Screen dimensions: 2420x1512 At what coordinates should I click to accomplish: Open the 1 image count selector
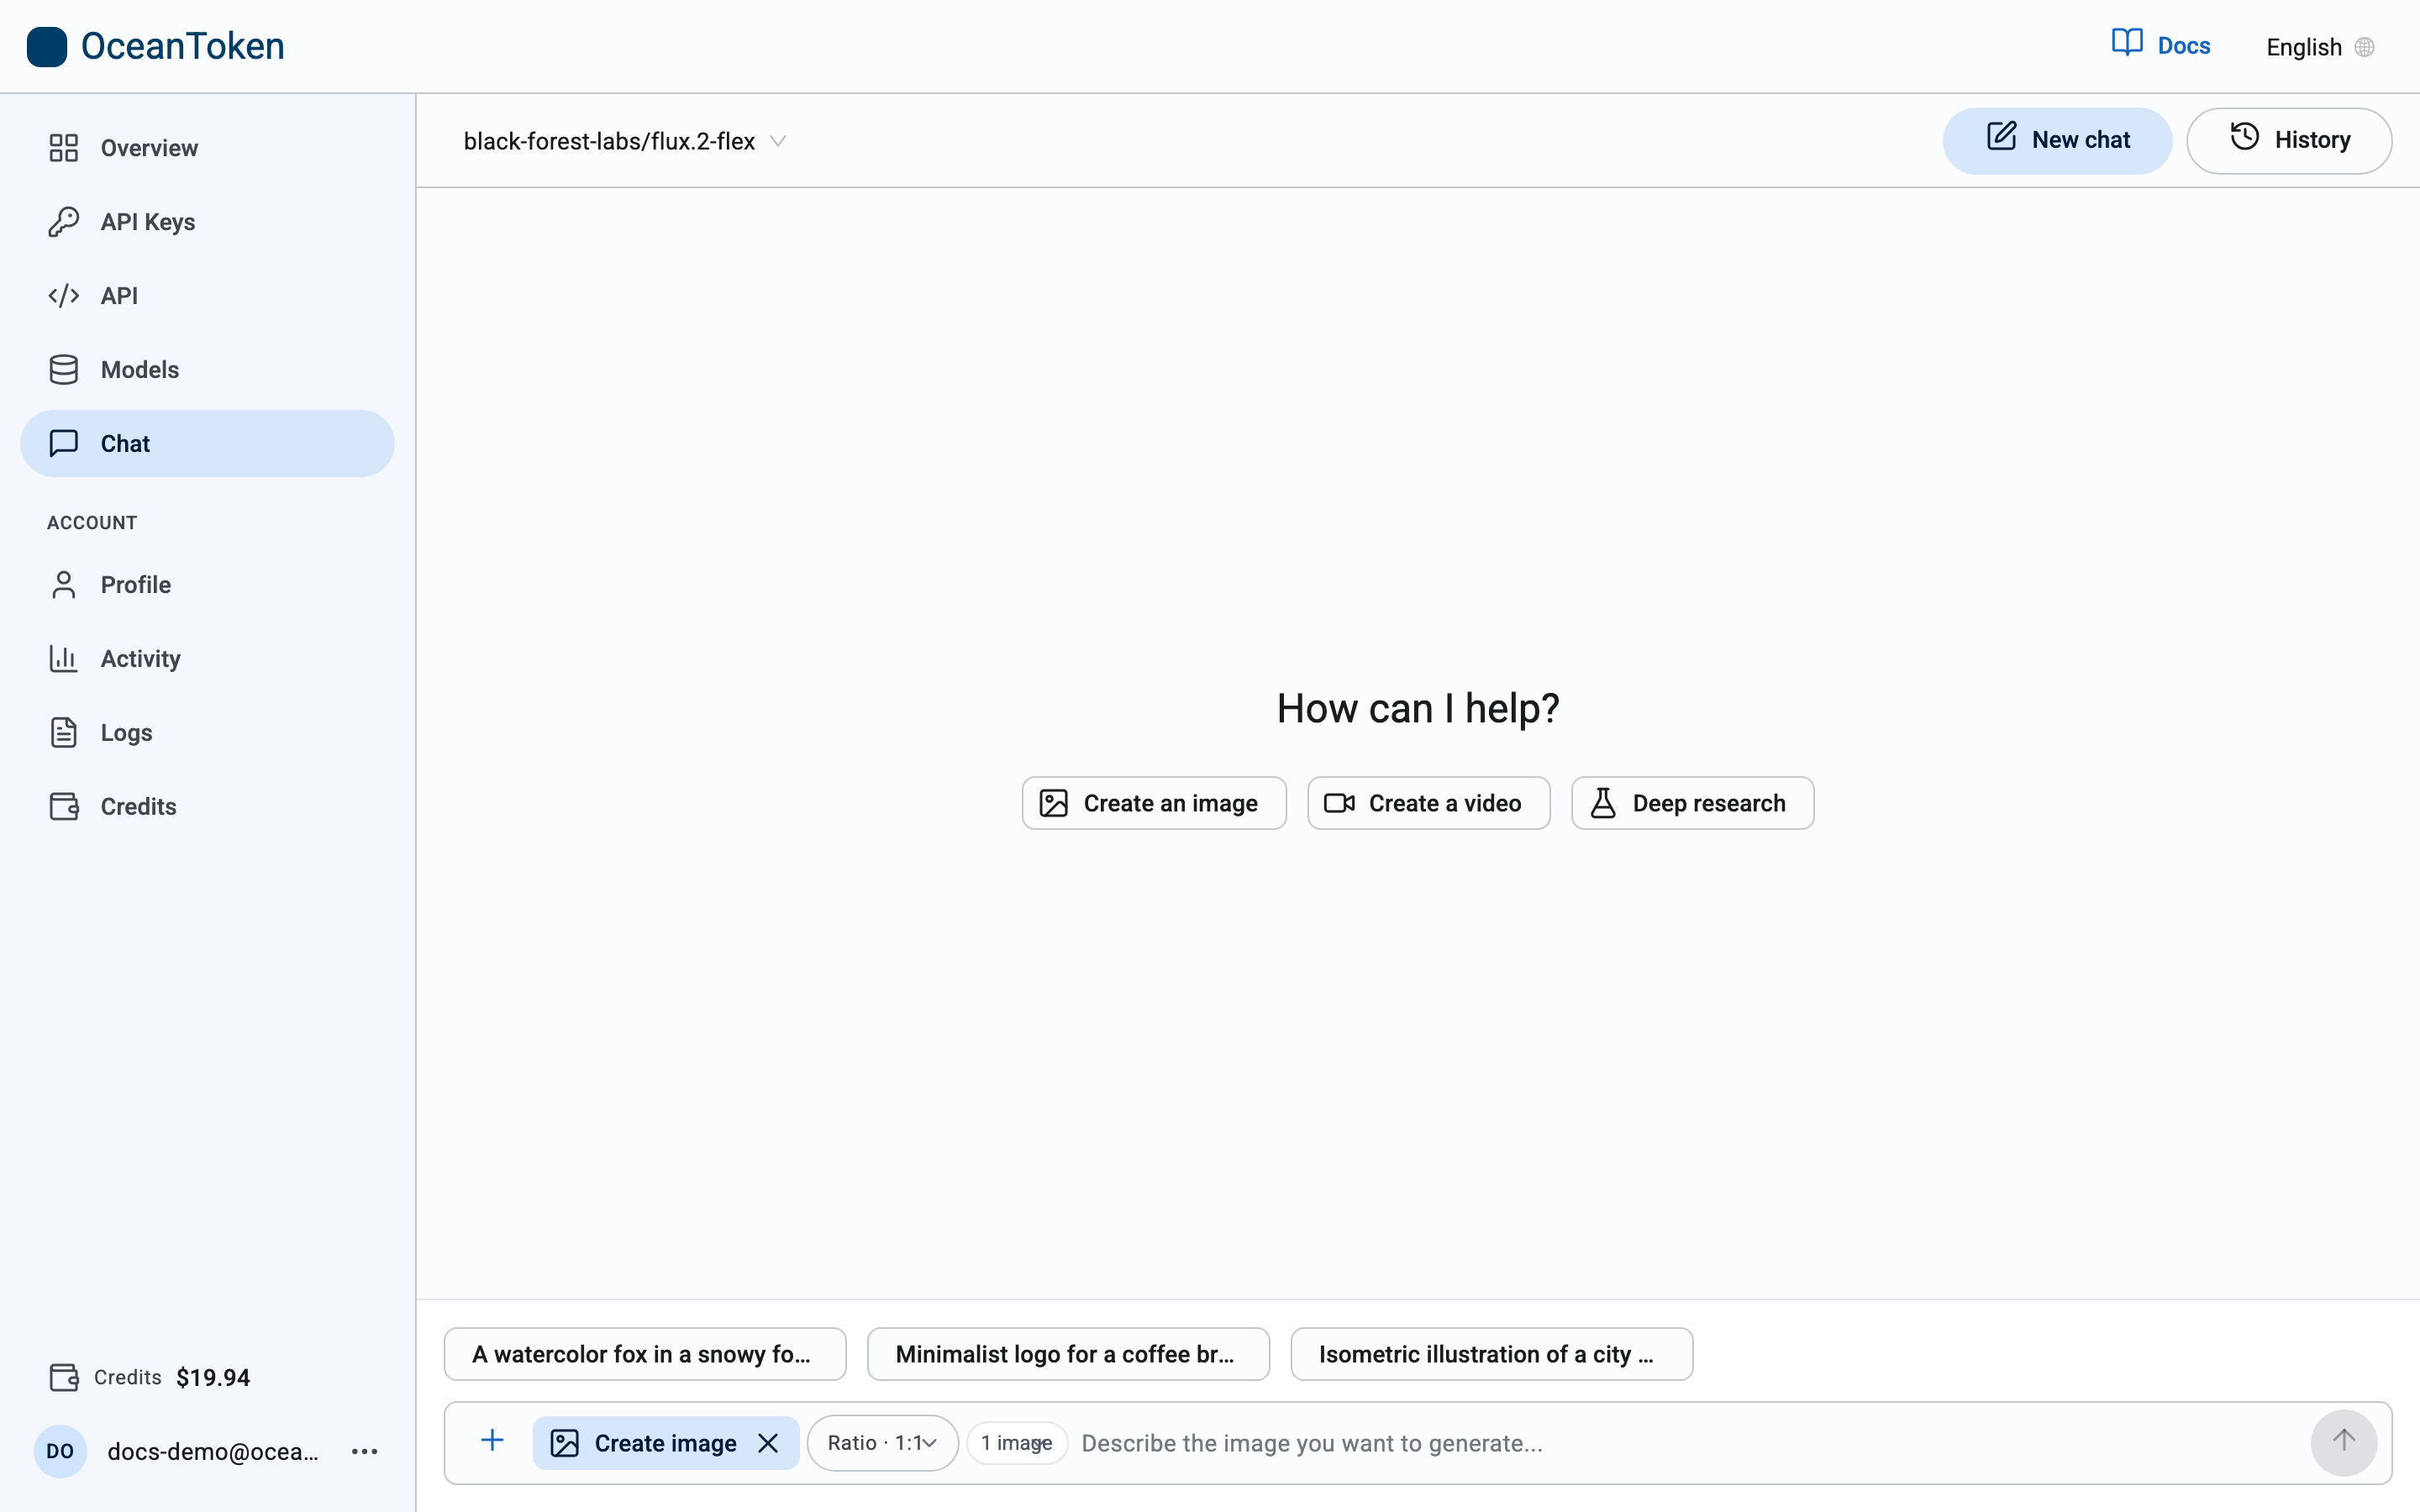(x=1016, y=1443)
